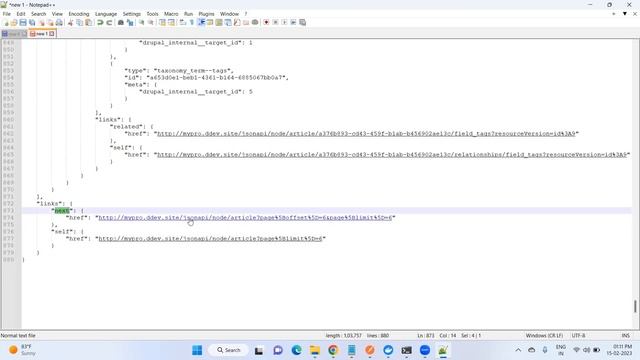Viewport: 640px width, 360px height.
Task: Click the Print toolbar icon
Action: pos(59,22)
